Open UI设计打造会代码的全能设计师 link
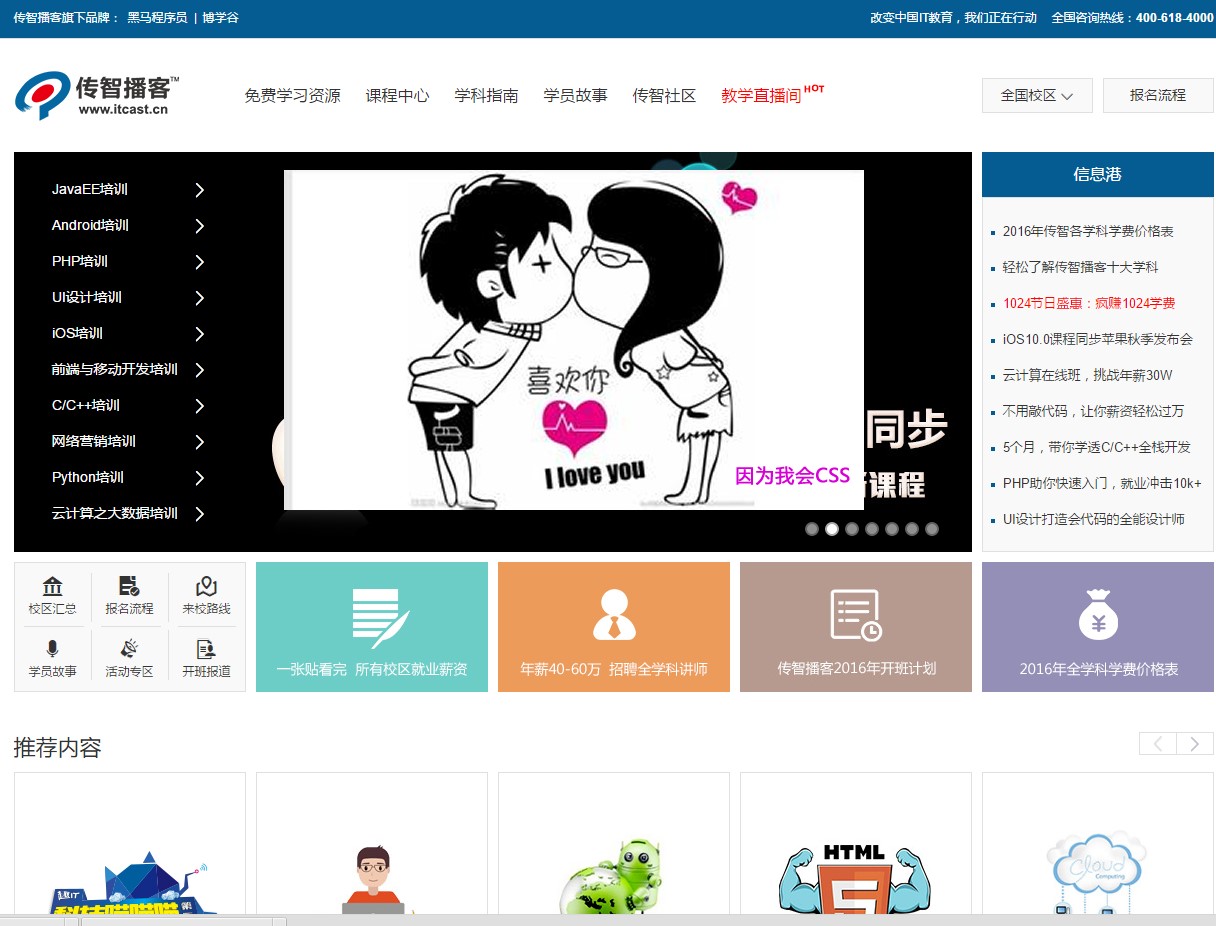The height and width of the screenshot is (926, 1216). 1094,519
